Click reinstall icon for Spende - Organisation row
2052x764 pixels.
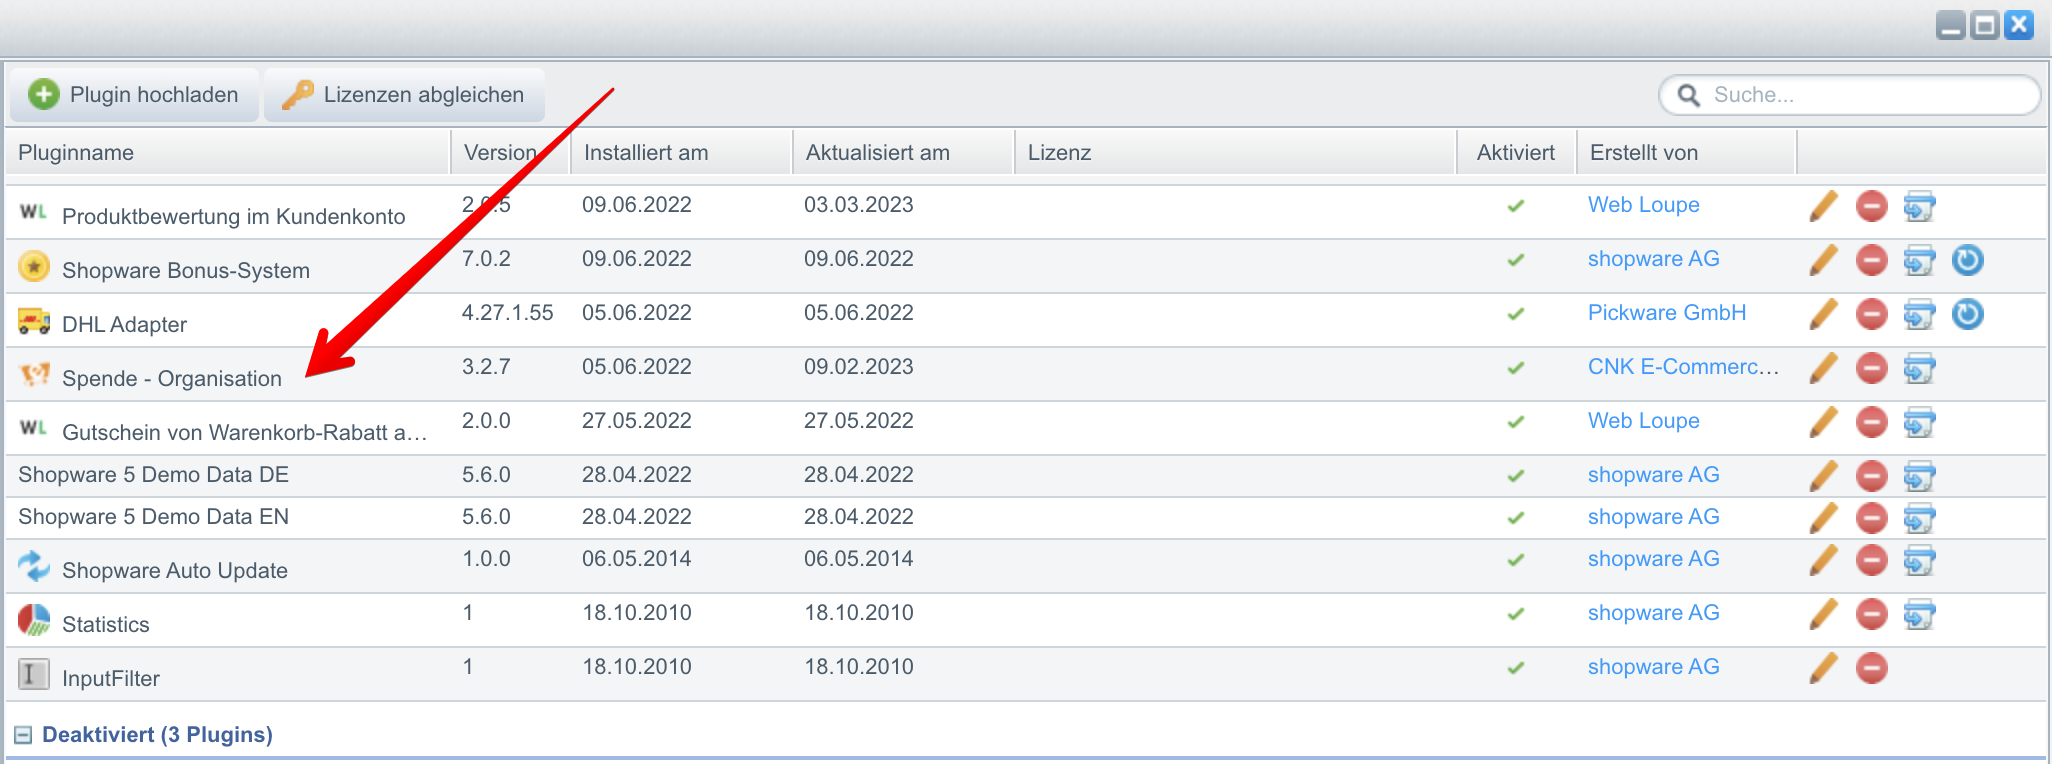point(1919,368)
